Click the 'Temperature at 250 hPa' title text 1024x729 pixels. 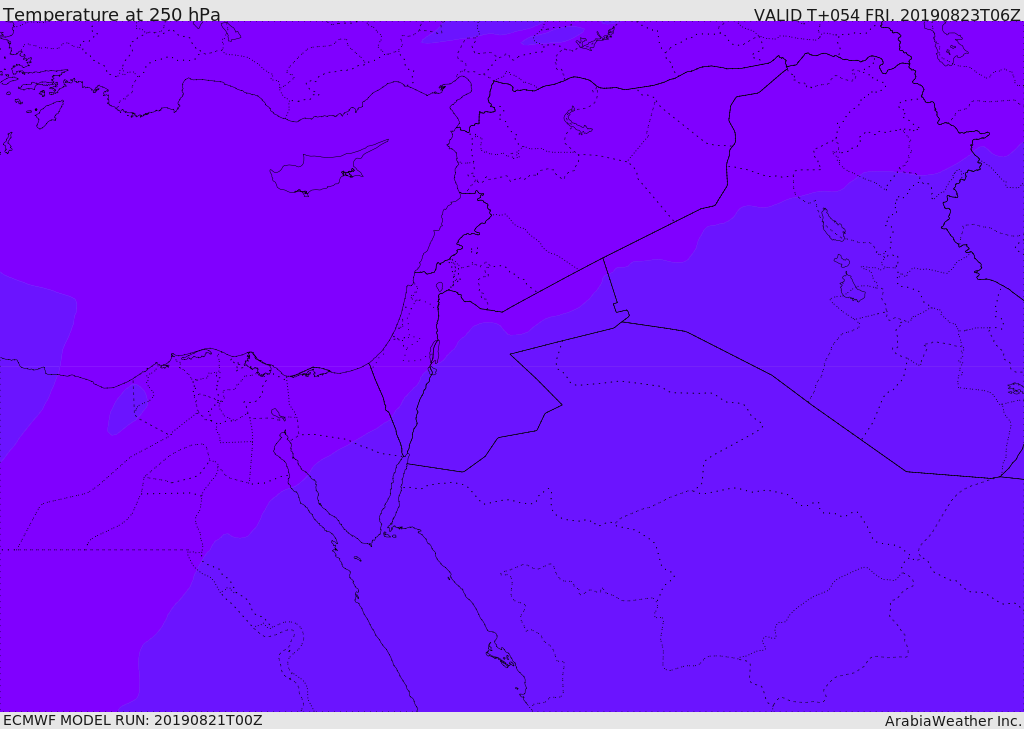pos(112,14)
